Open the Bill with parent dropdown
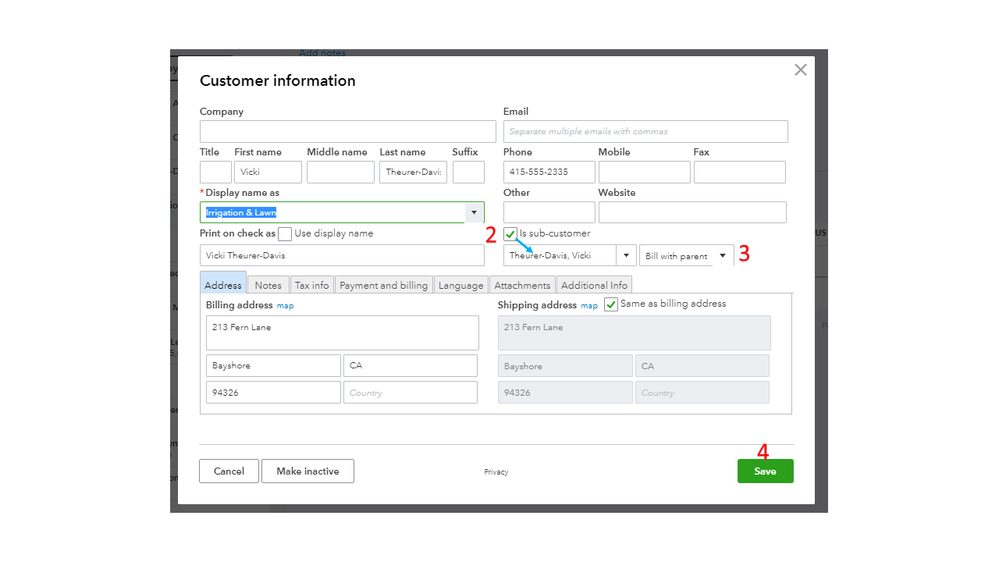The image size is (999, 562). point(686,256)
